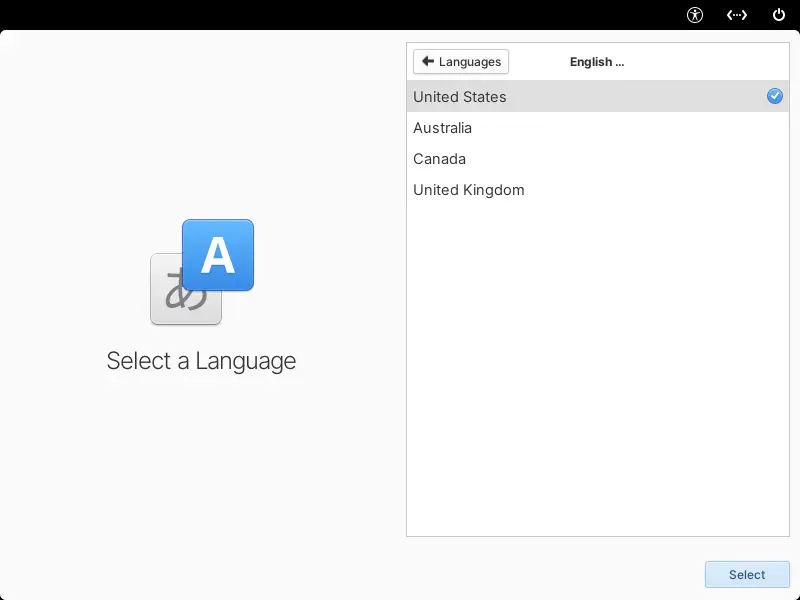Screen dimensions: 800x600
Task: Click the blue checkmark beside United States
Action: point(775,96)
